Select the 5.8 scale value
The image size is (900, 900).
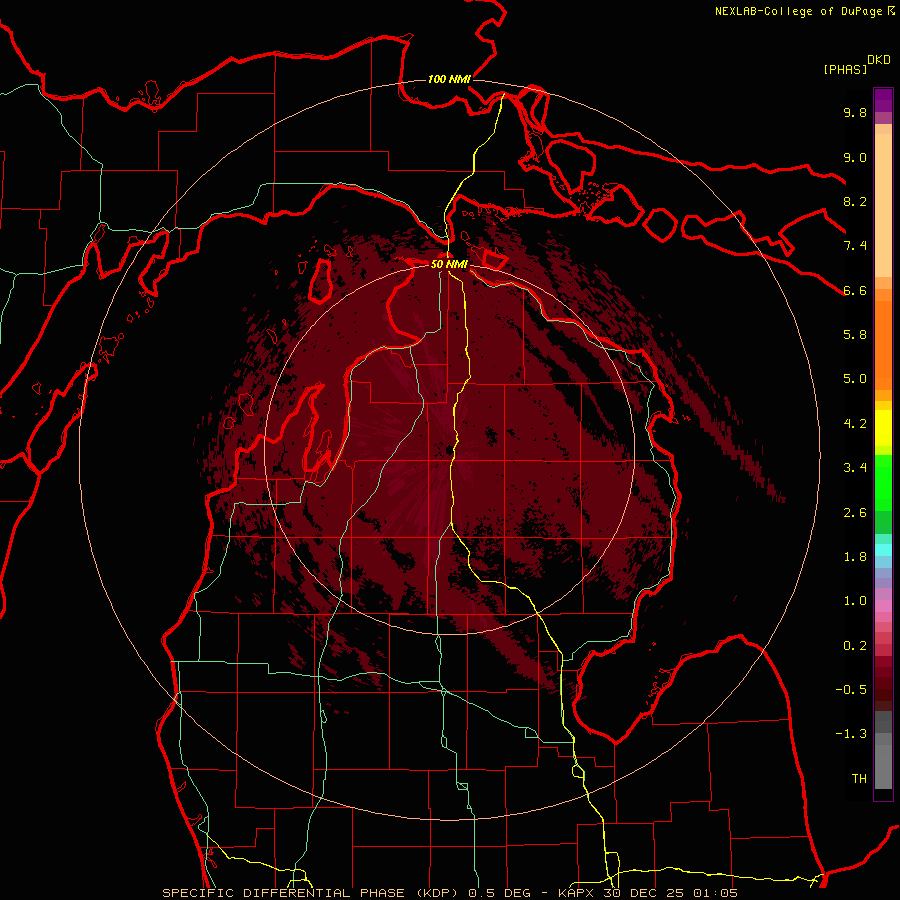pos(855,335)
